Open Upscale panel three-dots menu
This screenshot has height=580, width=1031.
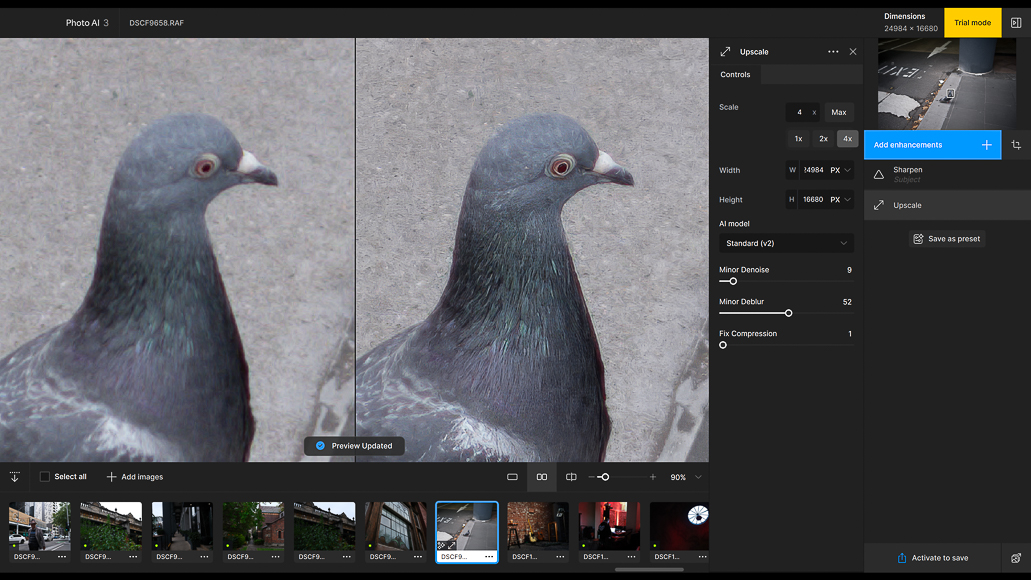[833, 51]
